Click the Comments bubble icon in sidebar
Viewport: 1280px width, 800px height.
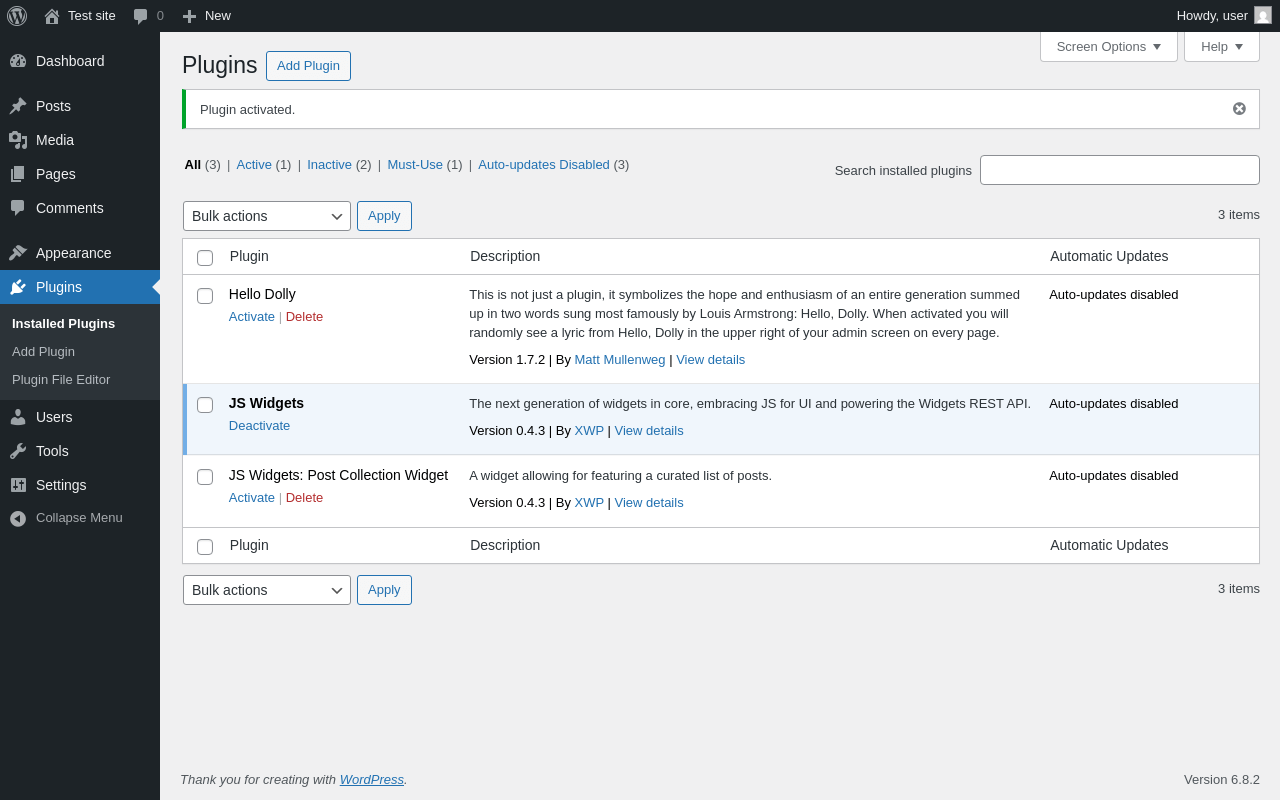[18, 208]
